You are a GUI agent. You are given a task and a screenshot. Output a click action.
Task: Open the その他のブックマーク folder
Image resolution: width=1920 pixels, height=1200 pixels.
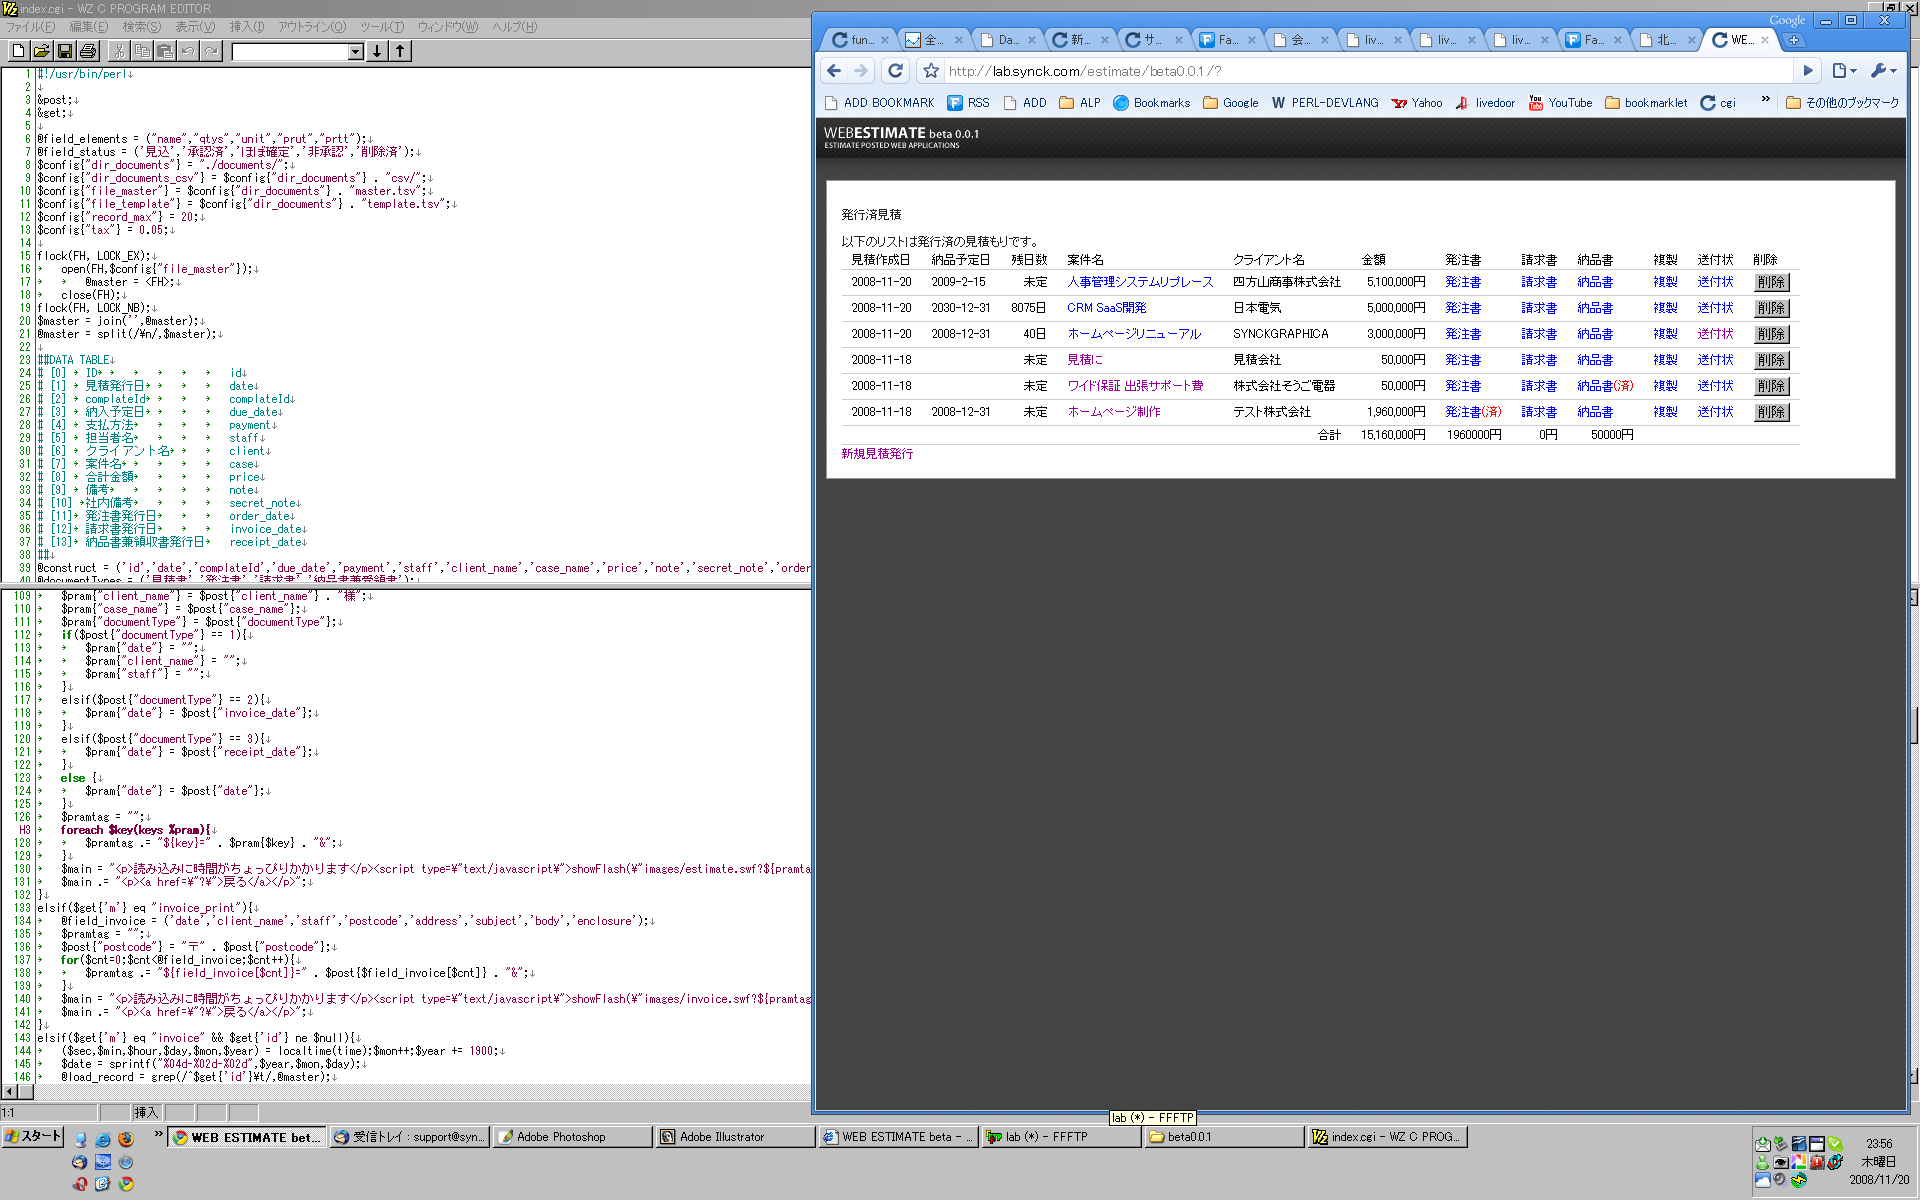click(x=1842, y=102)
